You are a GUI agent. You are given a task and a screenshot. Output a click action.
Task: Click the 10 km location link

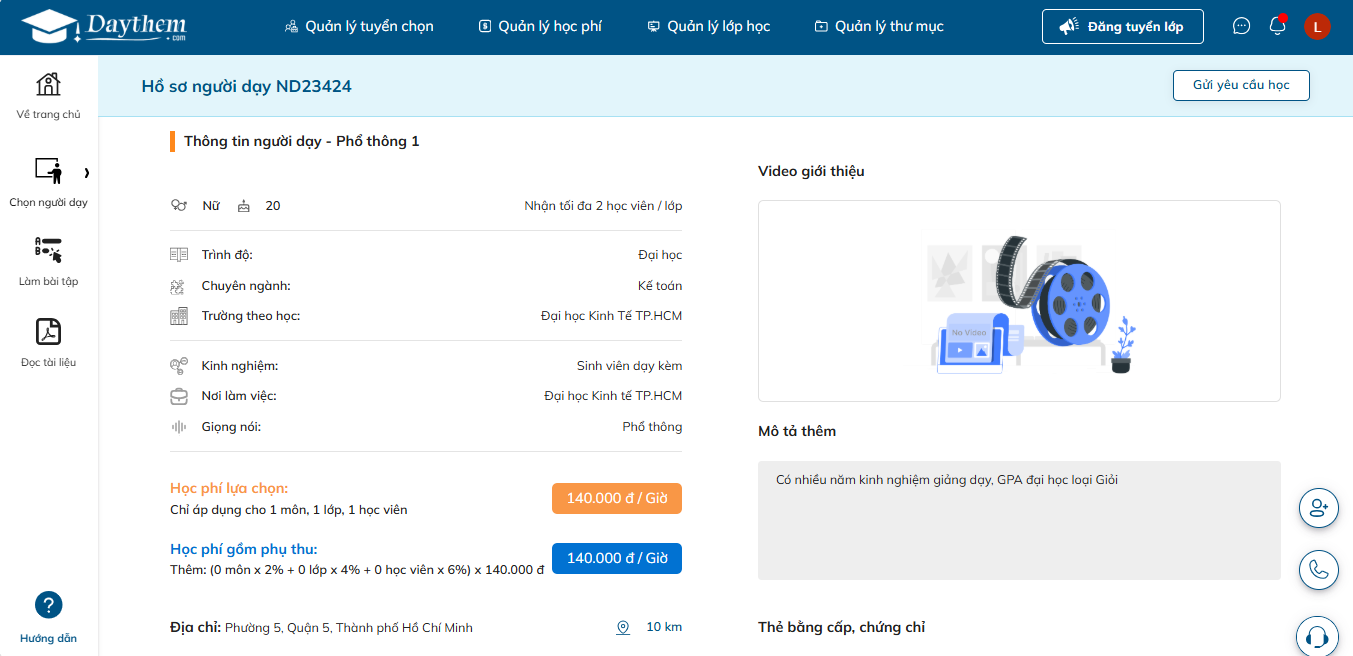click(652, 627)
